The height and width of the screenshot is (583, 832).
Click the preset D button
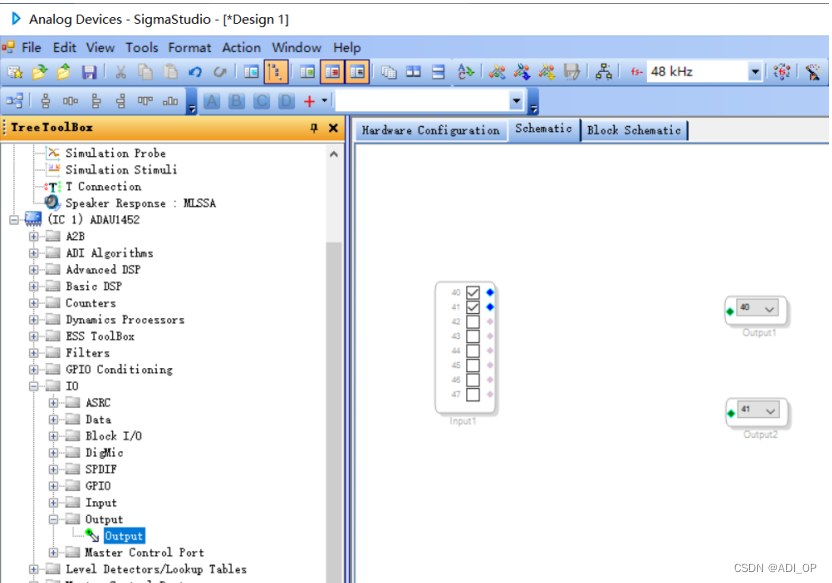tap(286, 101)
